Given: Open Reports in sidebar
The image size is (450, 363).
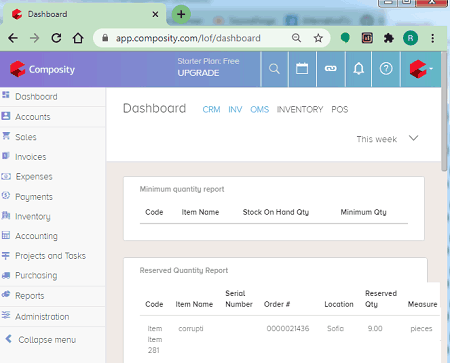Looking at the screenshot, I should (x=30, y=296).
